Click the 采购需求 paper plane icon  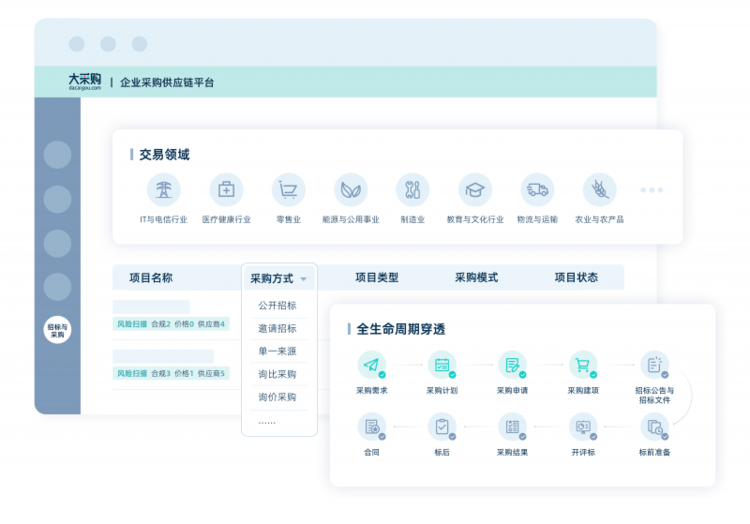pos(372,365)
